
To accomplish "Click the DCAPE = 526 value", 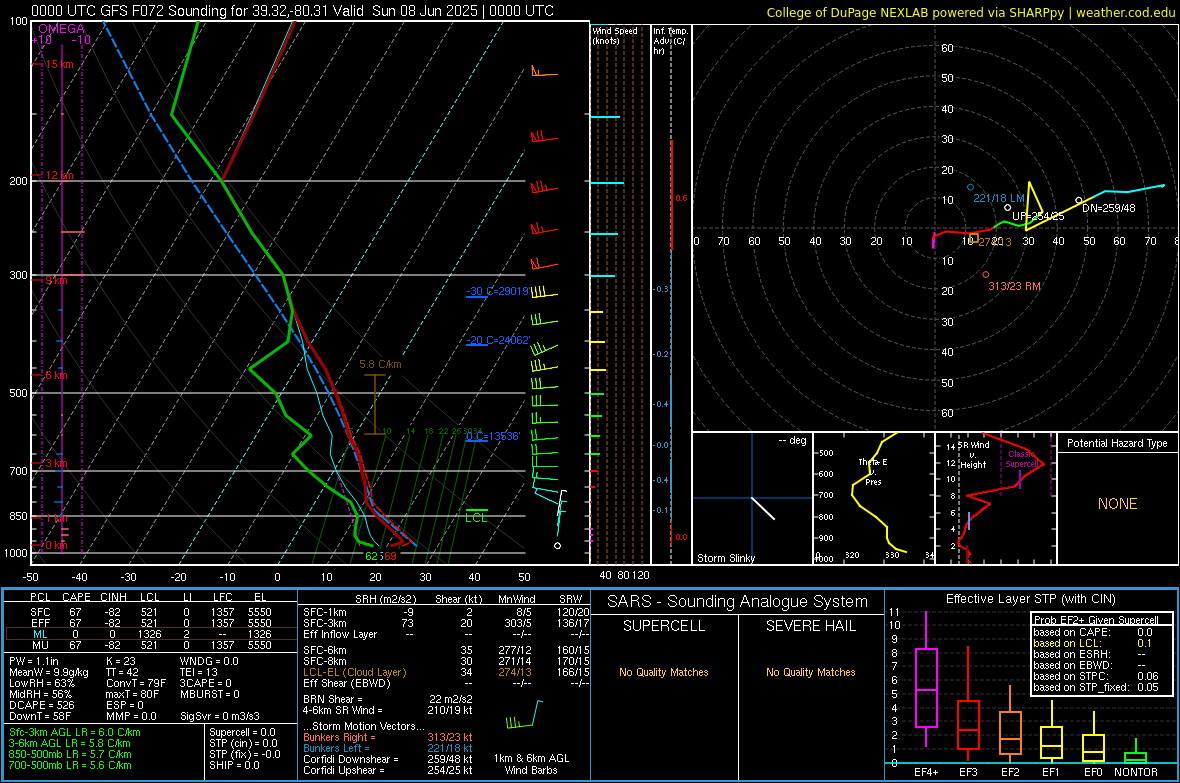I will (x=41, y=705).
